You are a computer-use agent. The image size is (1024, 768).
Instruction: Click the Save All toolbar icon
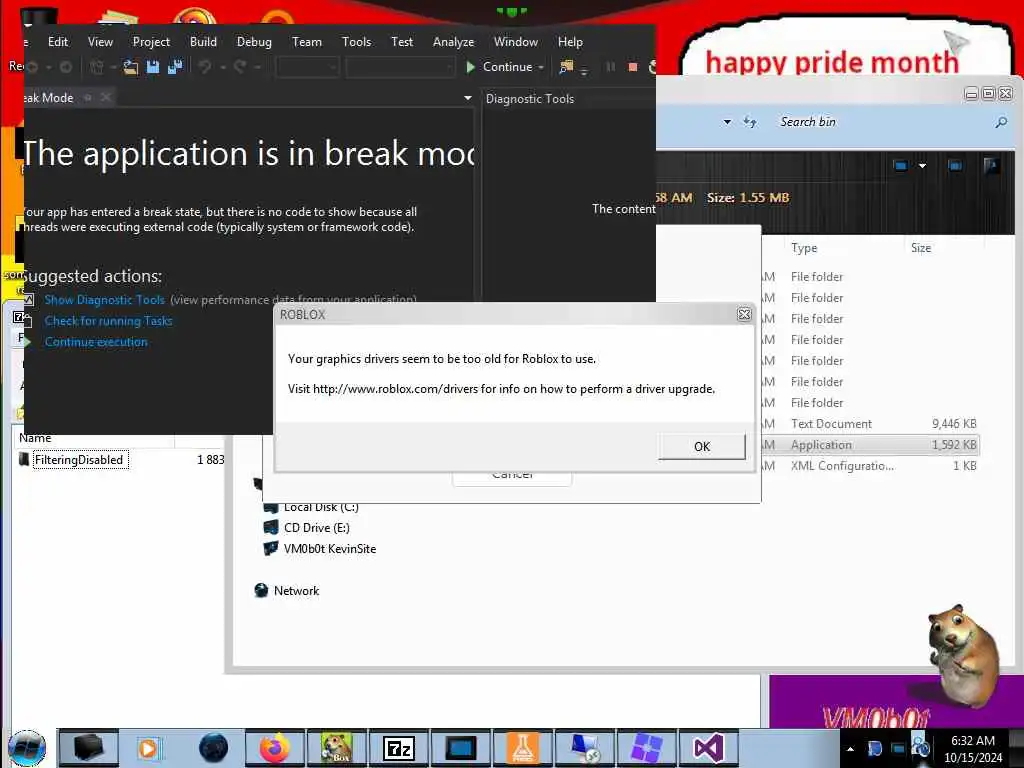[x=174, y=67]
